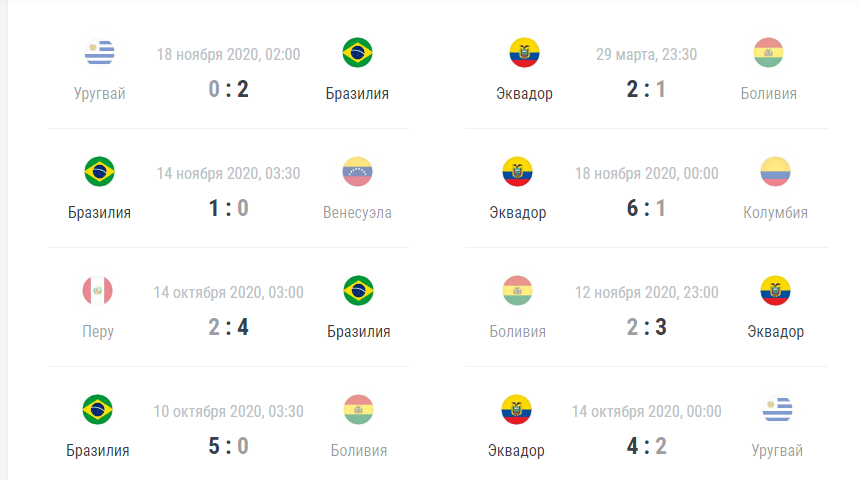Click Colombia flag icon above Колумбия
The image size is (860, 480).
(776, 172)
